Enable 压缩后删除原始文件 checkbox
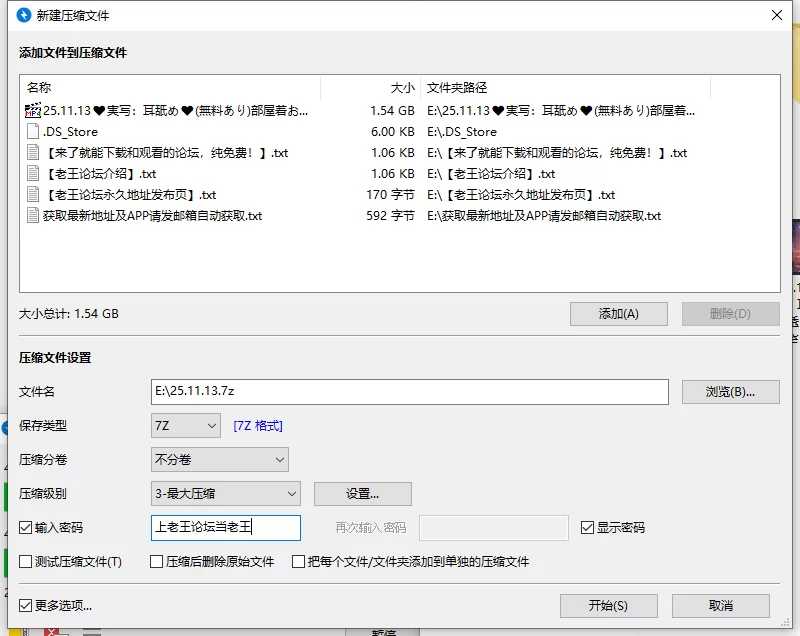The image size is (800, 636). pyautogui.click(x=156, y=562)
